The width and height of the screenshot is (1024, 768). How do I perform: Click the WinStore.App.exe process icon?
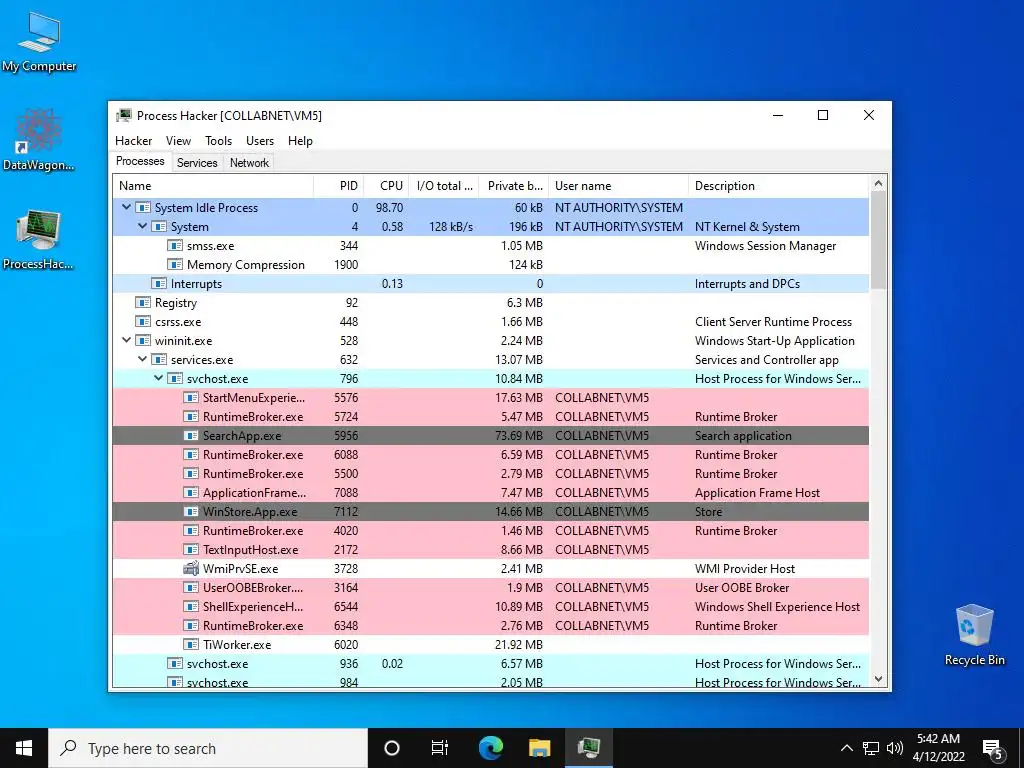(191, 511)
